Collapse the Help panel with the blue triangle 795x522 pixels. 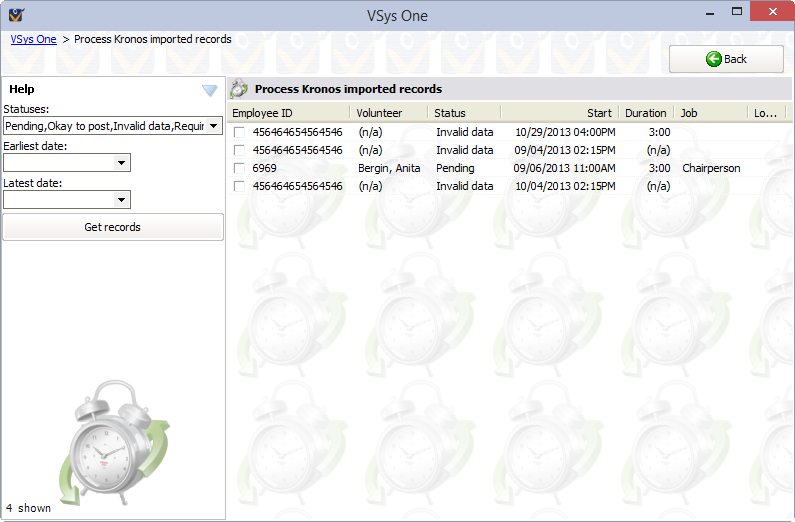[209, 90]
